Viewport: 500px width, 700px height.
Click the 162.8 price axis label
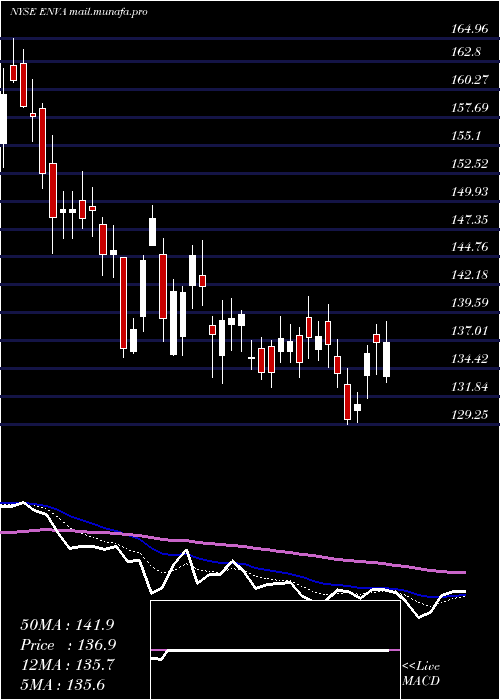(466, 52)
